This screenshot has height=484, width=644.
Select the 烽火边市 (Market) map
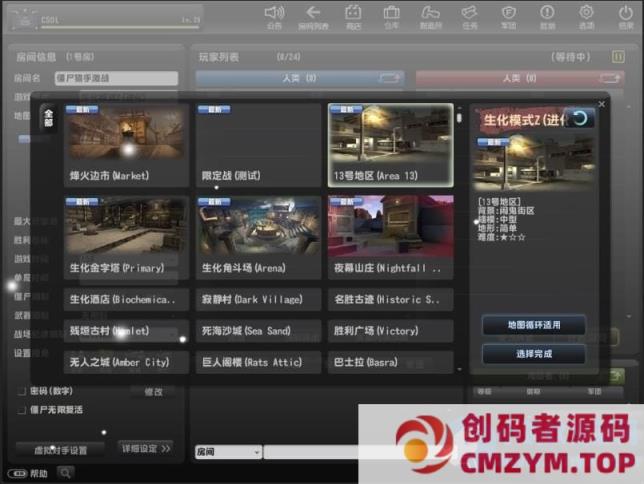126,145
